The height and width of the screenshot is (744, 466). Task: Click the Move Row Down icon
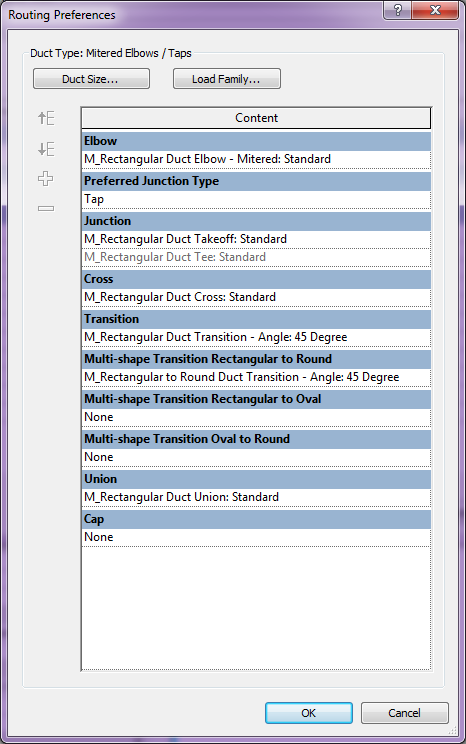46,149
